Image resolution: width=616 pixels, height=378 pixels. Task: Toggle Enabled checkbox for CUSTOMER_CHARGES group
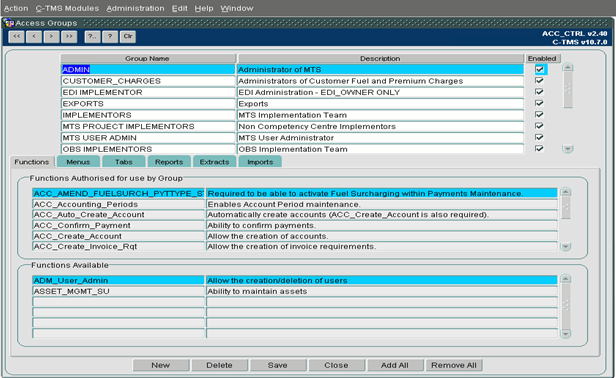click(539, 81)
